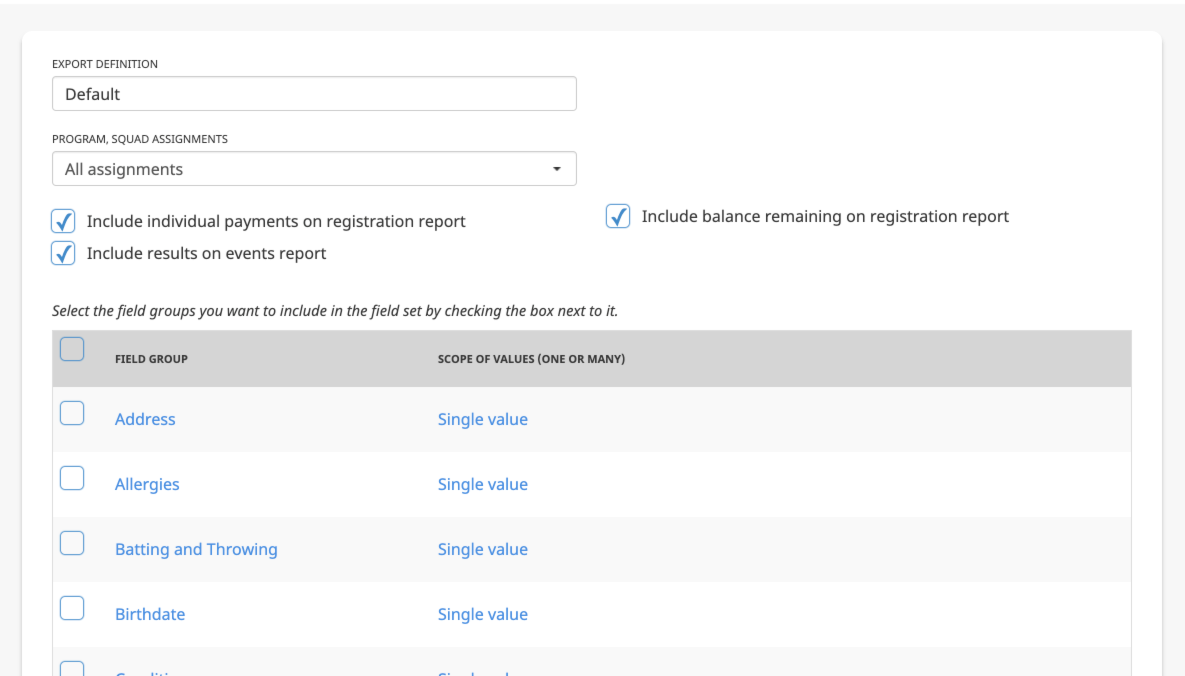Open the Birthdate field group link
The height and width of the screenshot is (676, 1185).
pyautogui.click(x=150, y=614)
